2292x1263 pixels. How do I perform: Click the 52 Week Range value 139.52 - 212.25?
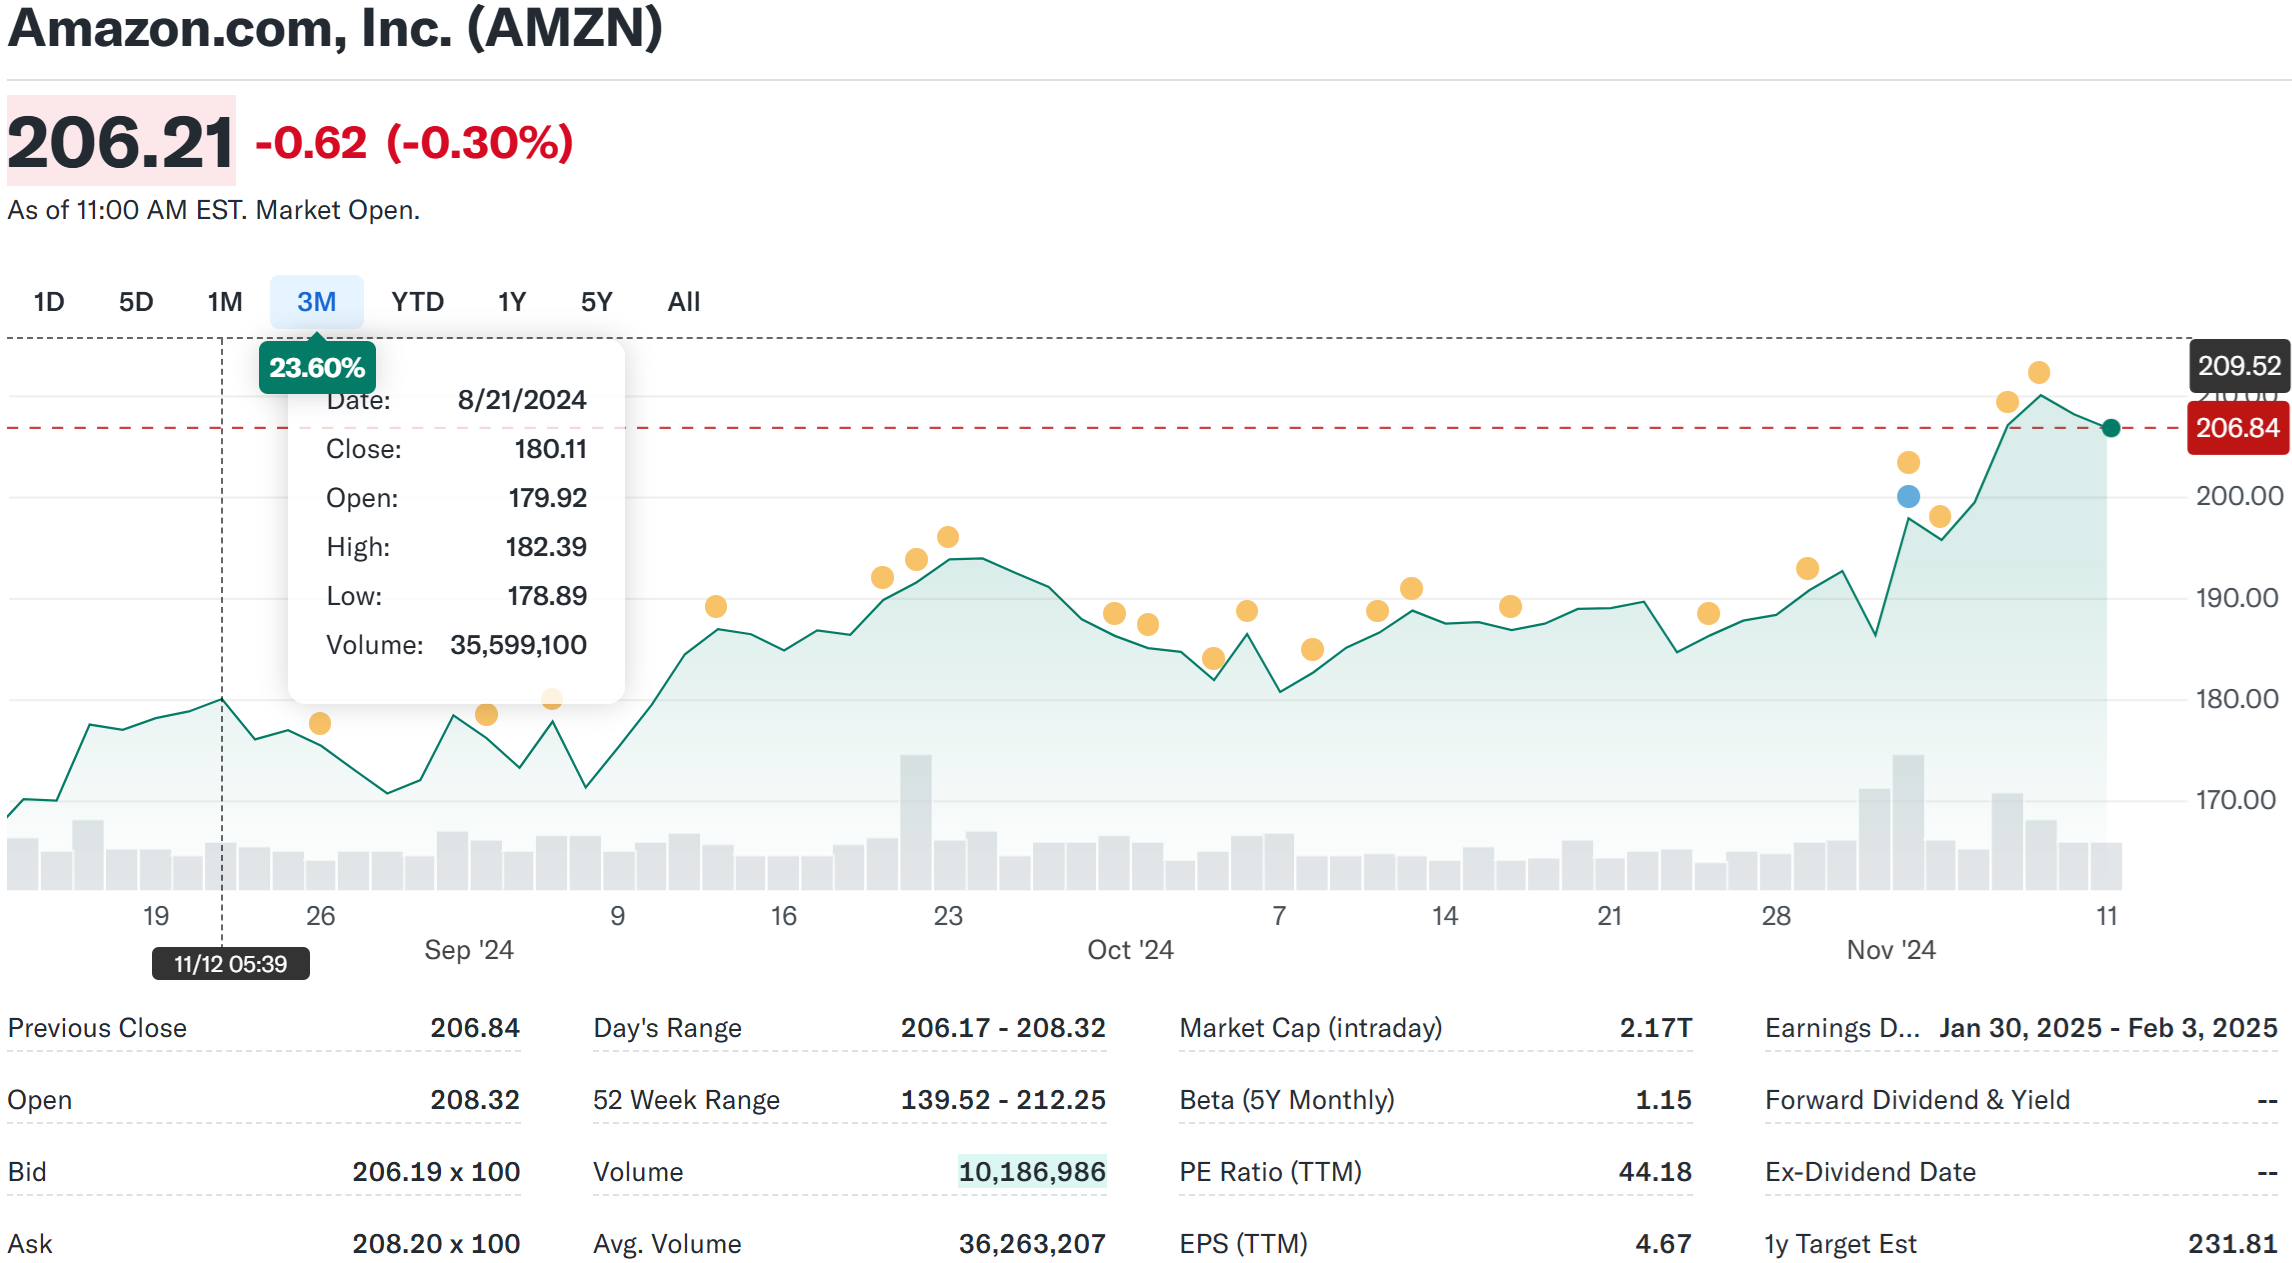[x=1003, y=1100]
